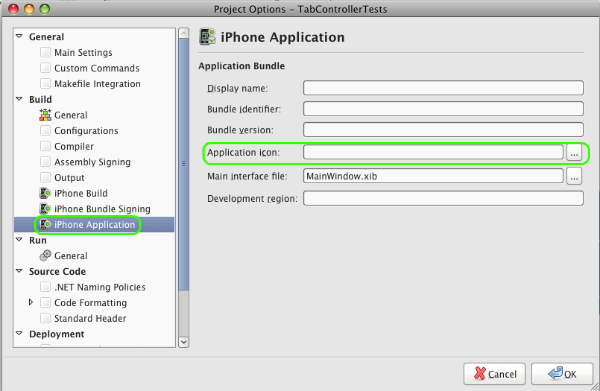Image resolution: width=600 pixels, height=391 pixels.
Task: Collapse the Run section triangle
Action: coord(19,239)
